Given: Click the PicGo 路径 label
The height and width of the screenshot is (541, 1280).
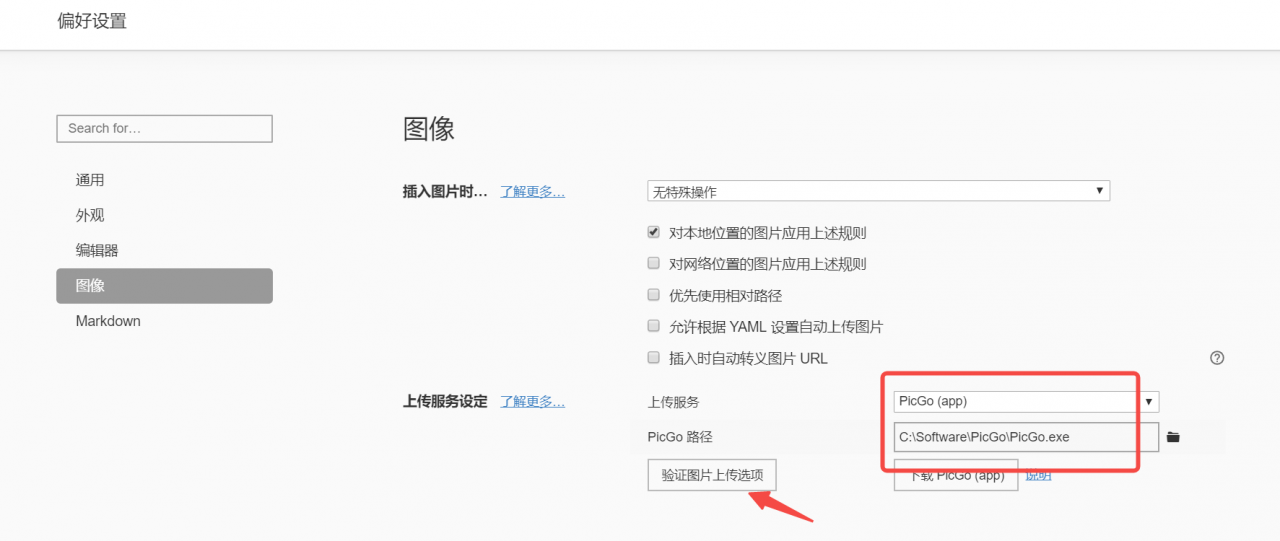Looking at the screenshot, I should pyautogui.click(x=680, y=437).
